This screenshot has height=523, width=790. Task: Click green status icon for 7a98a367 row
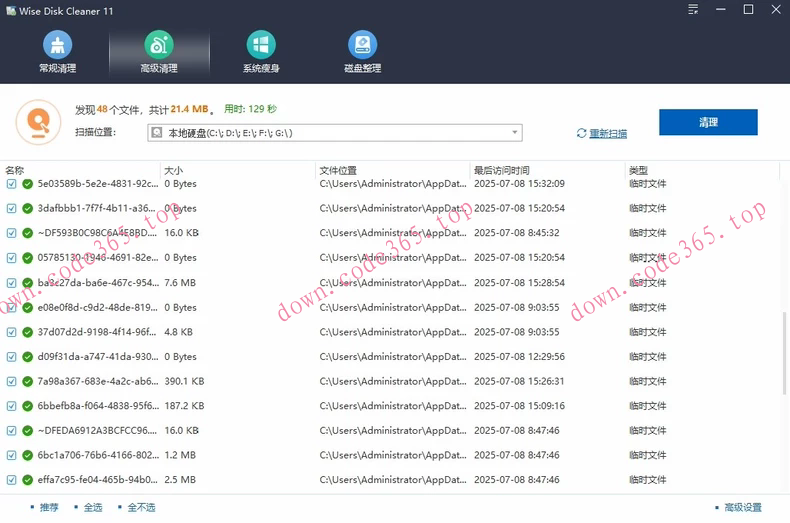(x=28, y=381)
